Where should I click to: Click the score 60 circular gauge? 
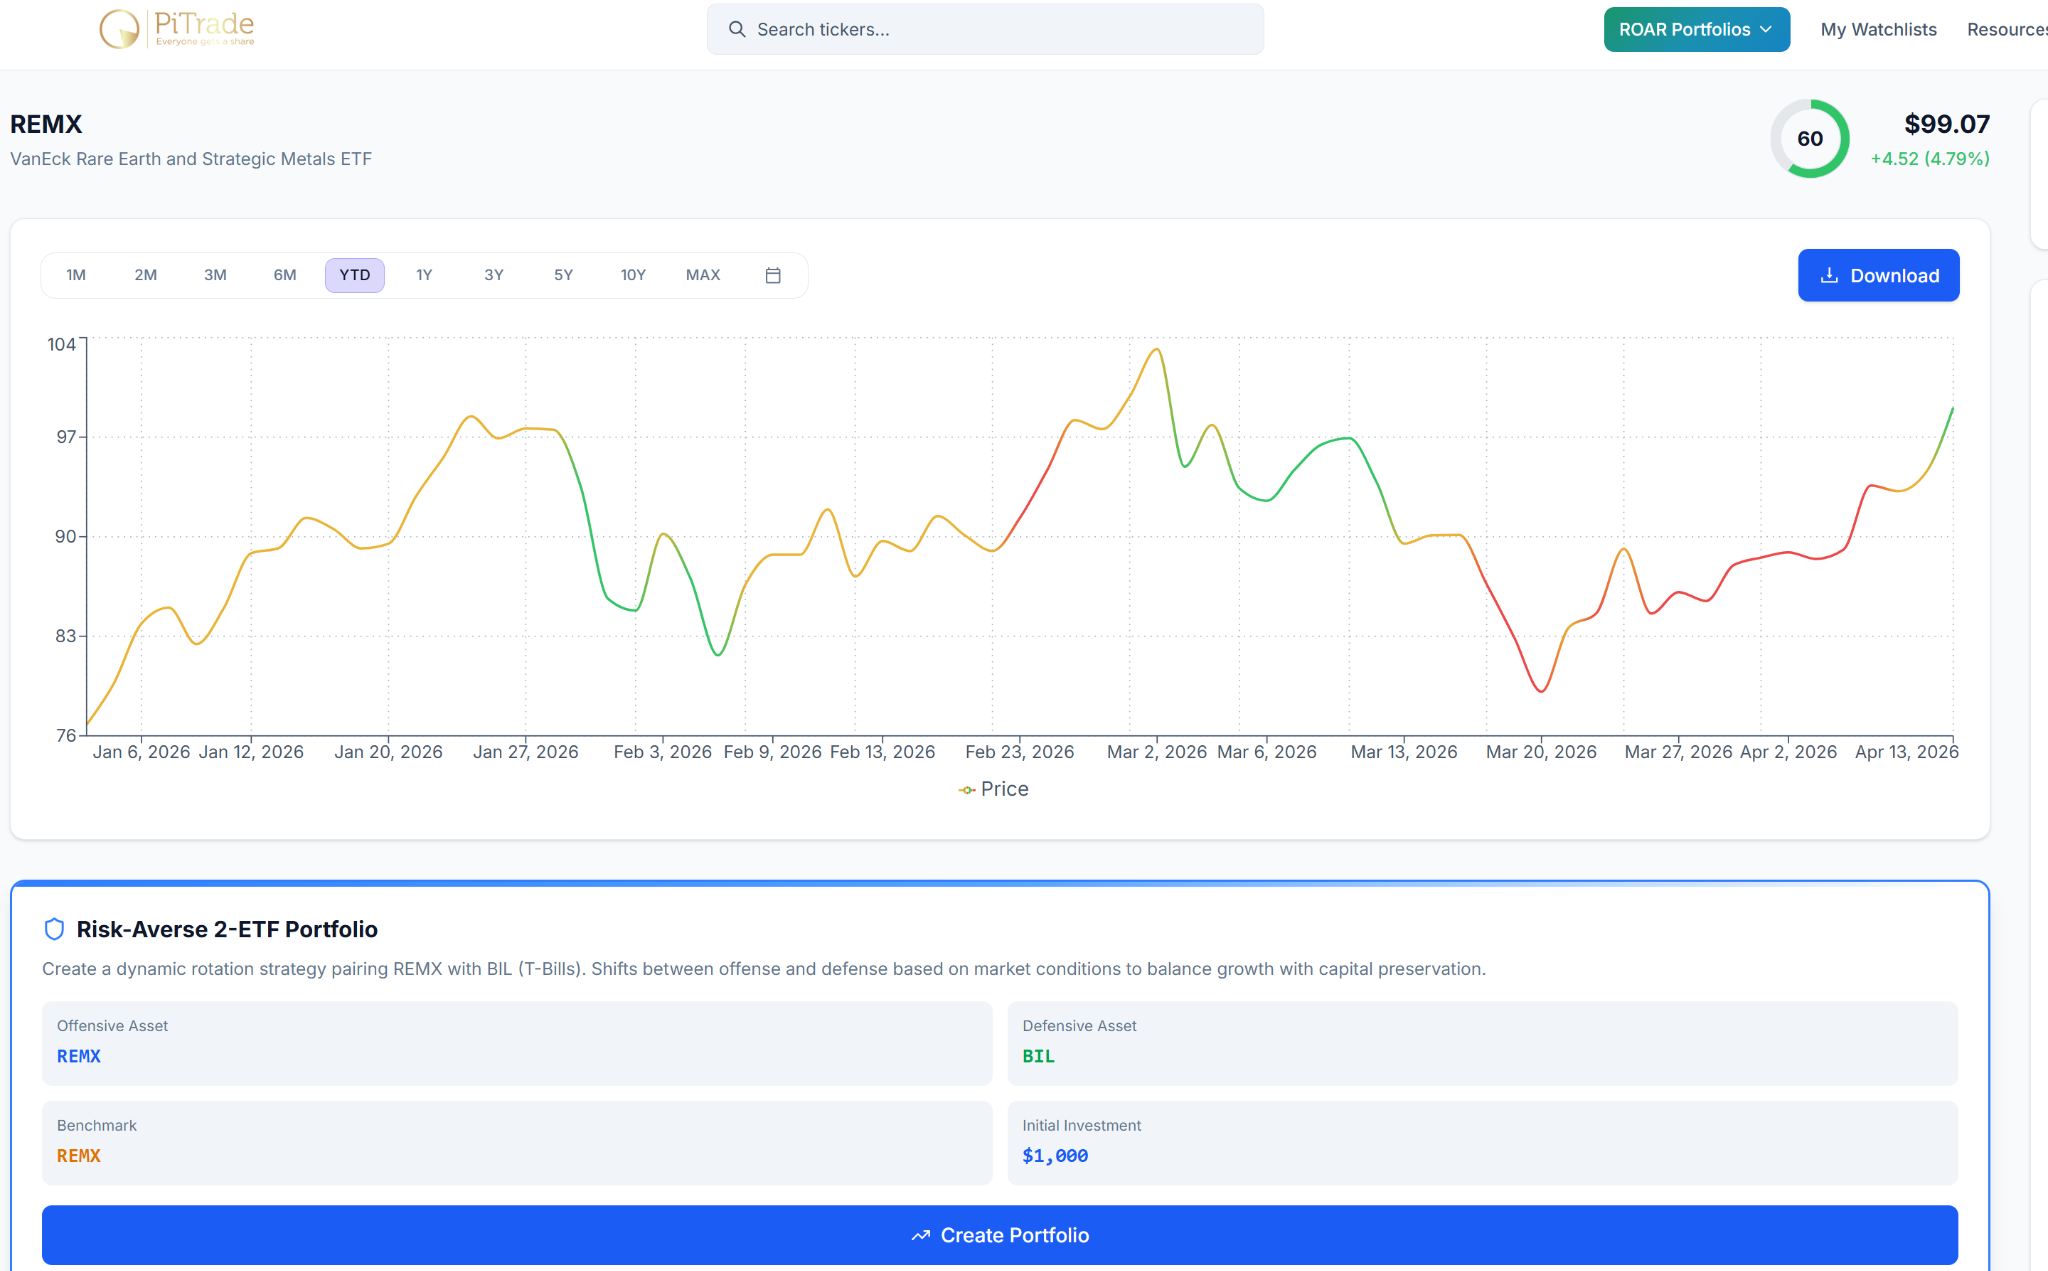point(1809,139)
